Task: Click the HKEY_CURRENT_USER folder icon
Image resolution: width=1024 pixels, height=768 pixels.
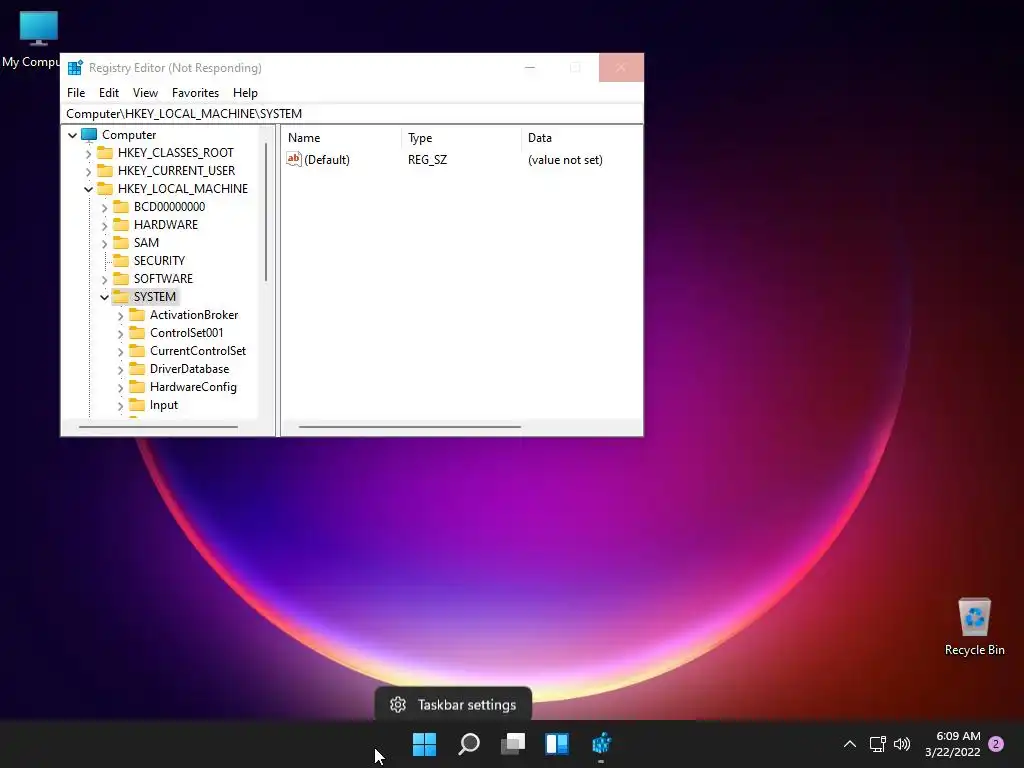Action: [104, 171]
